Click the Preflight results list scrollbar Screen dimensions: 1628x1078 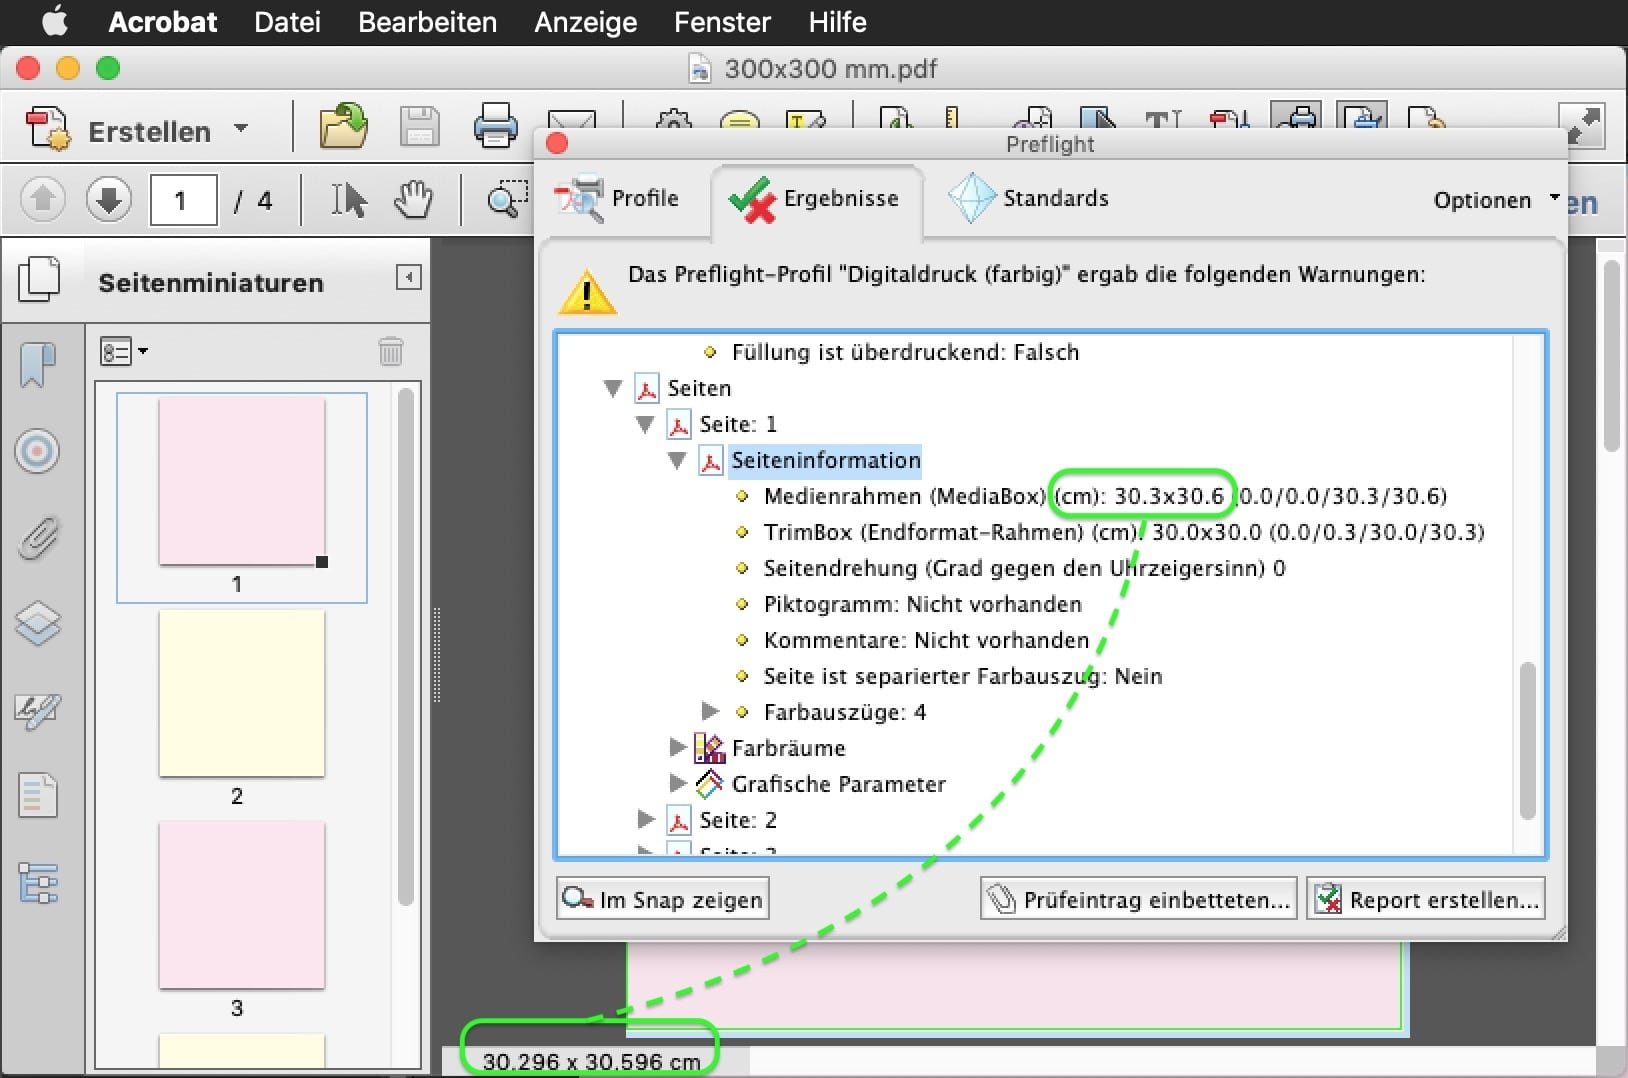pyautogui.click(x=1527, y=740)
